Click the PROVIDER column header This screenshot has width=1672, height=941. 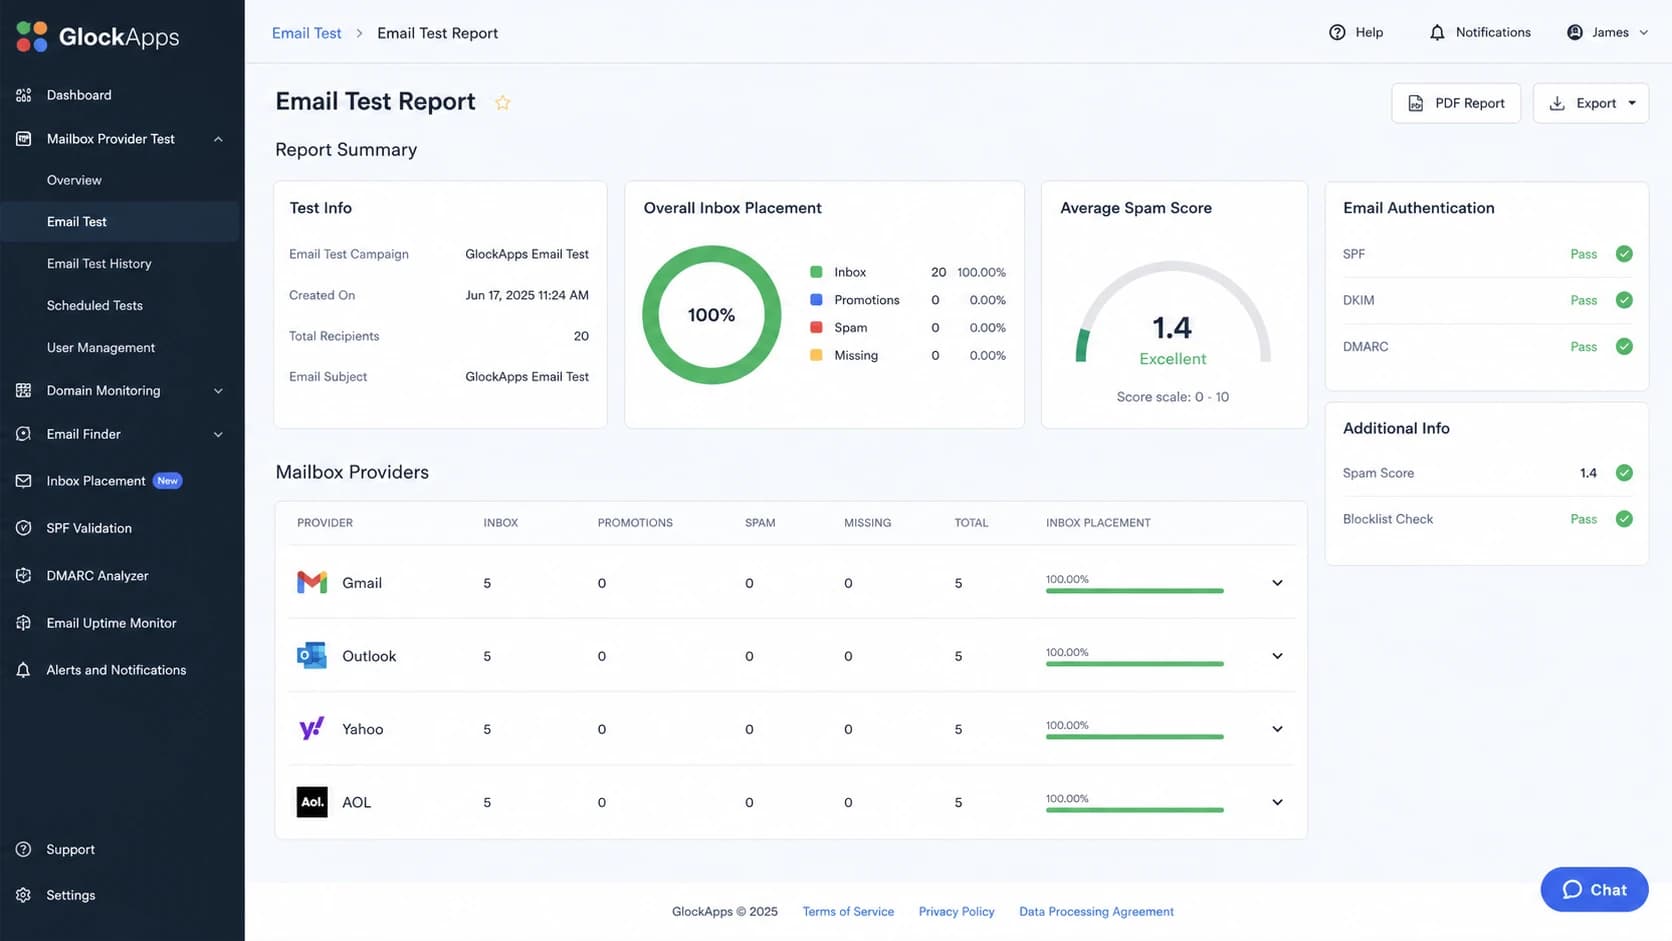325,523
